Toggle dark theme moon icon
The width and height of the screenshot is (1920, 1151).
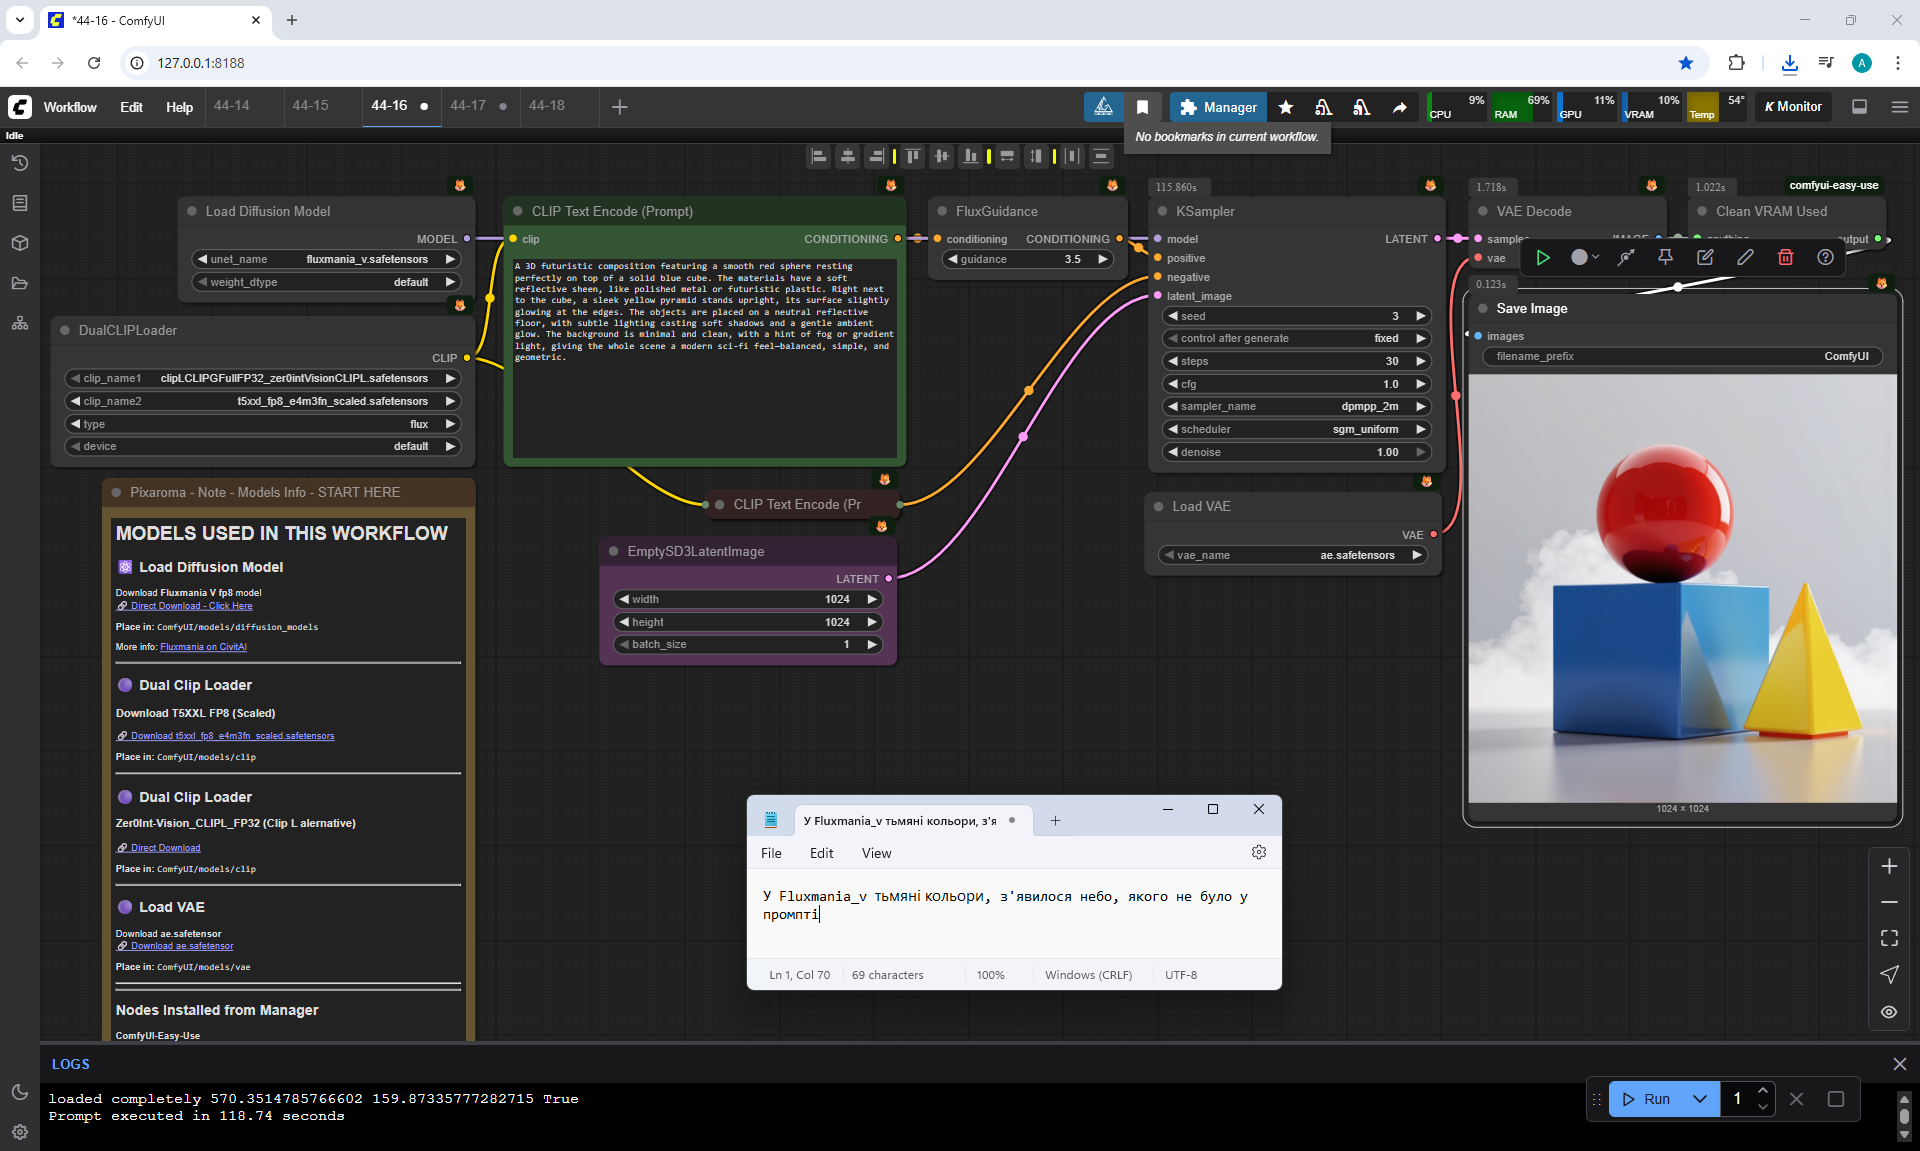tap(20, 1092)
